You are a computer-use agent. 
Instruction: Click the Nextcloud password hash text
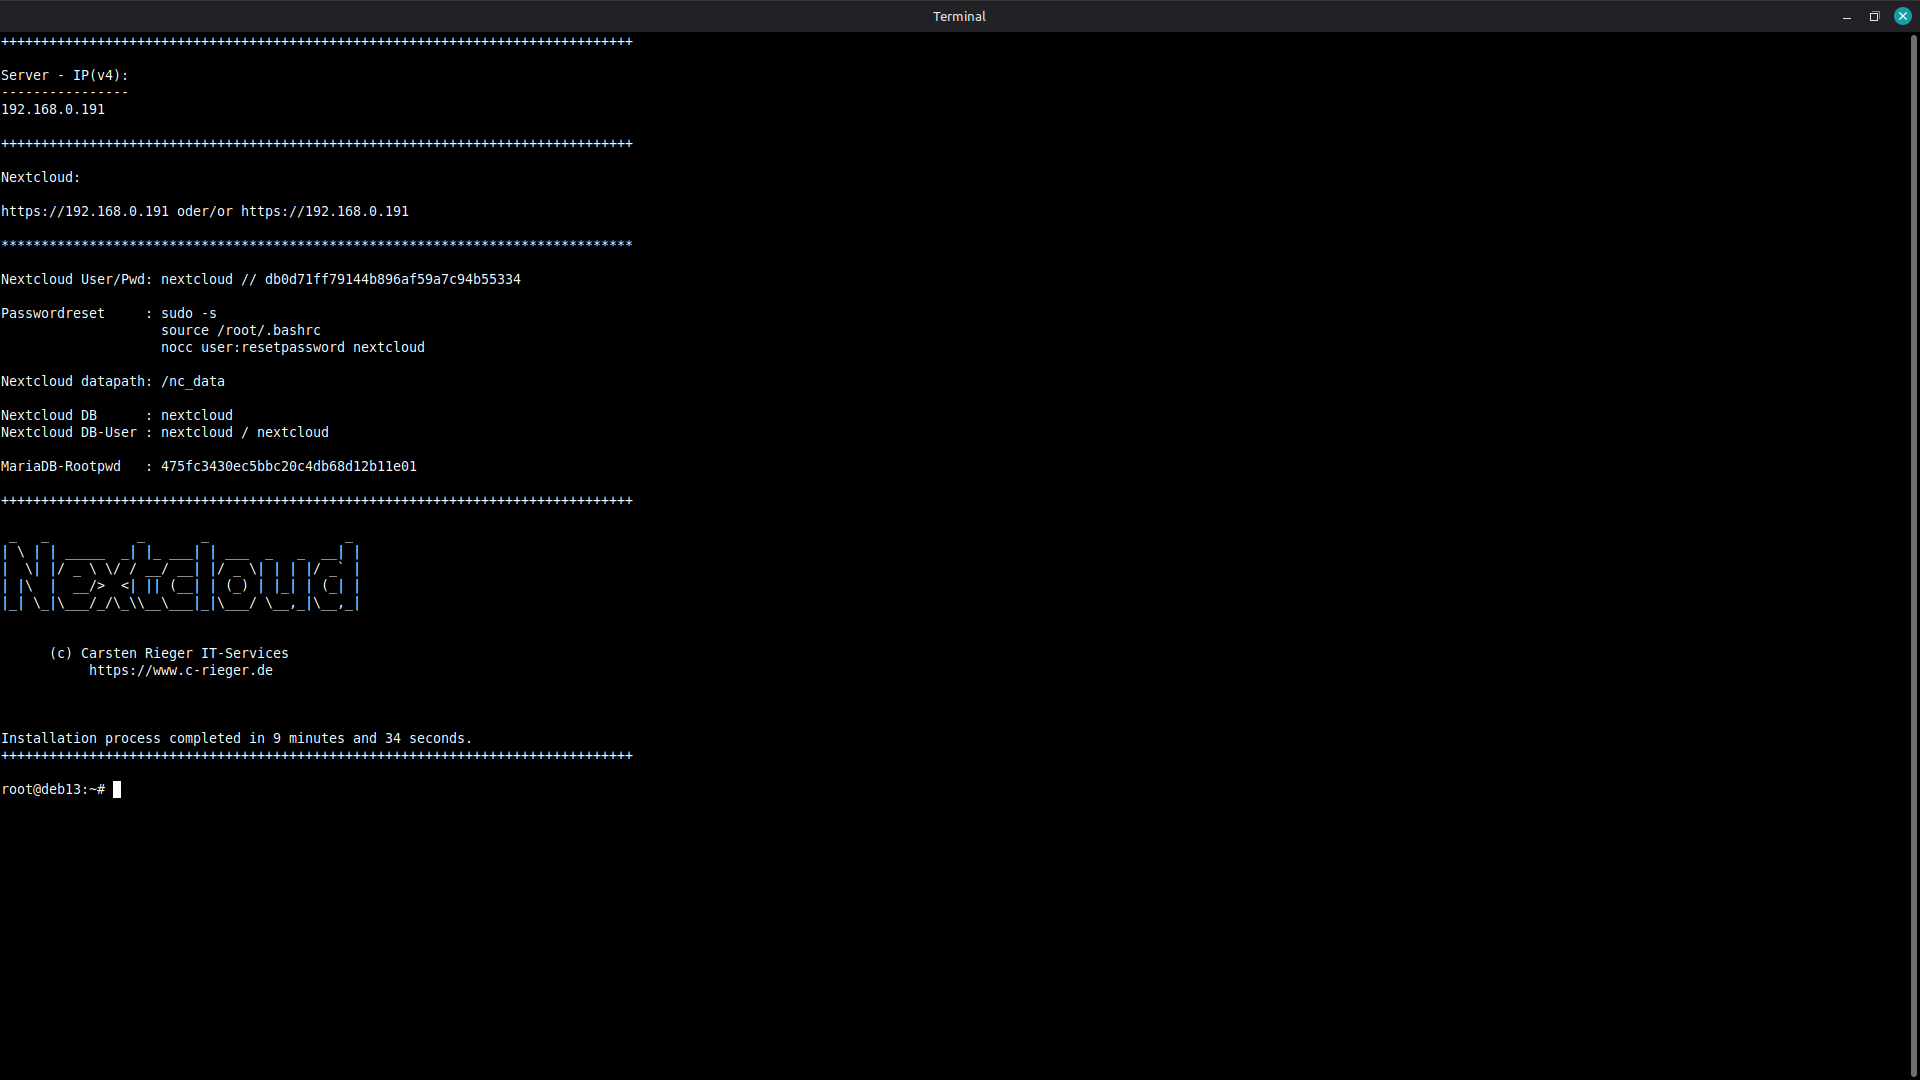392,280
